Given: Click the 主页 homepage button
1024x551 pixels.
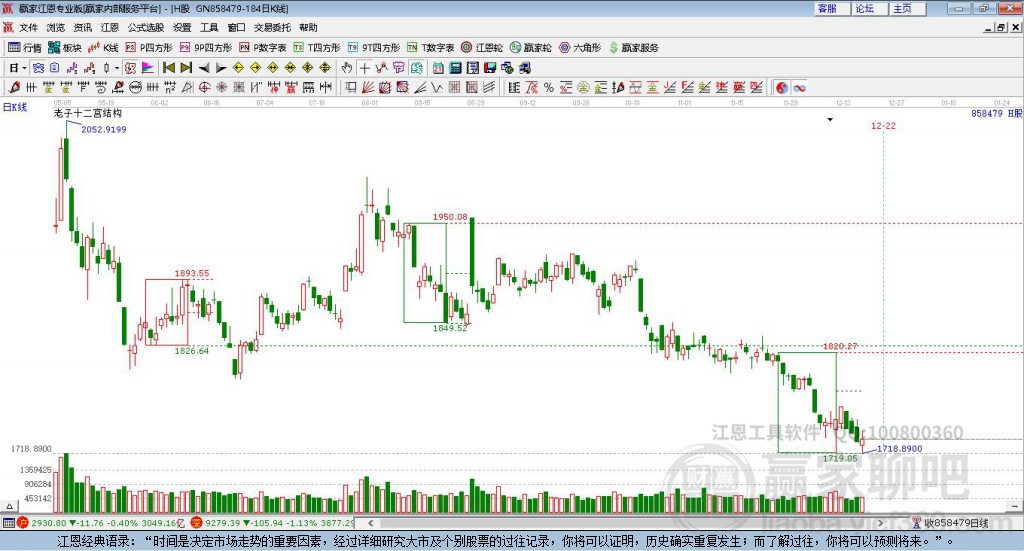Looking at the screenshot, I should click(x=907, y=8).
